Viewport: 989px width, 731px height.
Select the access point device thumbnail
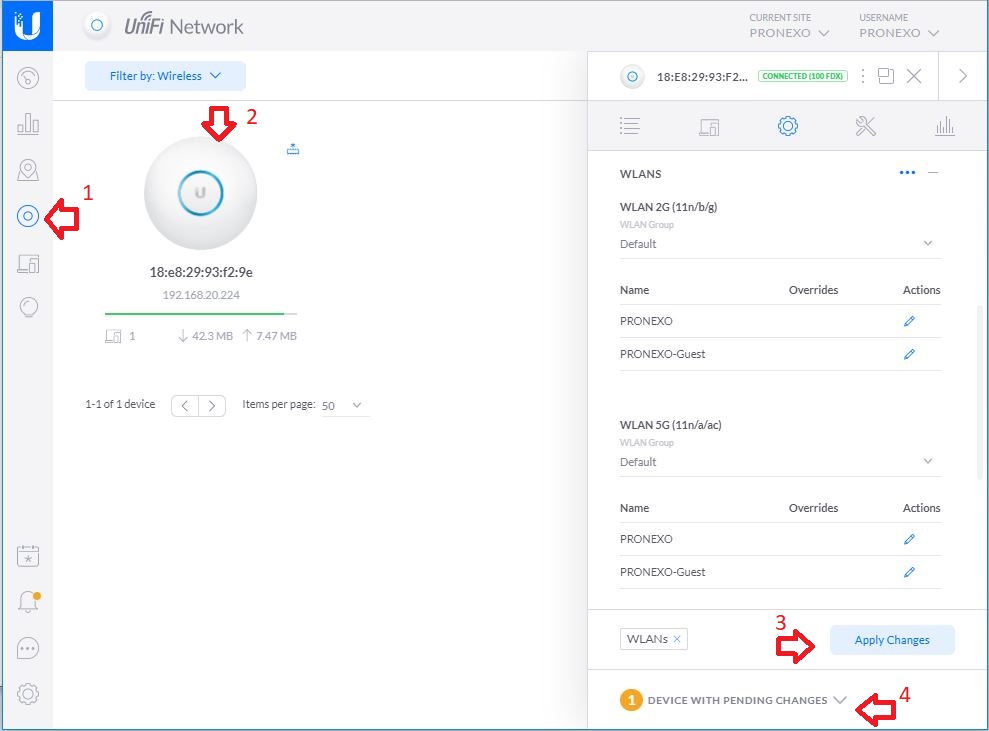(201, 193)
